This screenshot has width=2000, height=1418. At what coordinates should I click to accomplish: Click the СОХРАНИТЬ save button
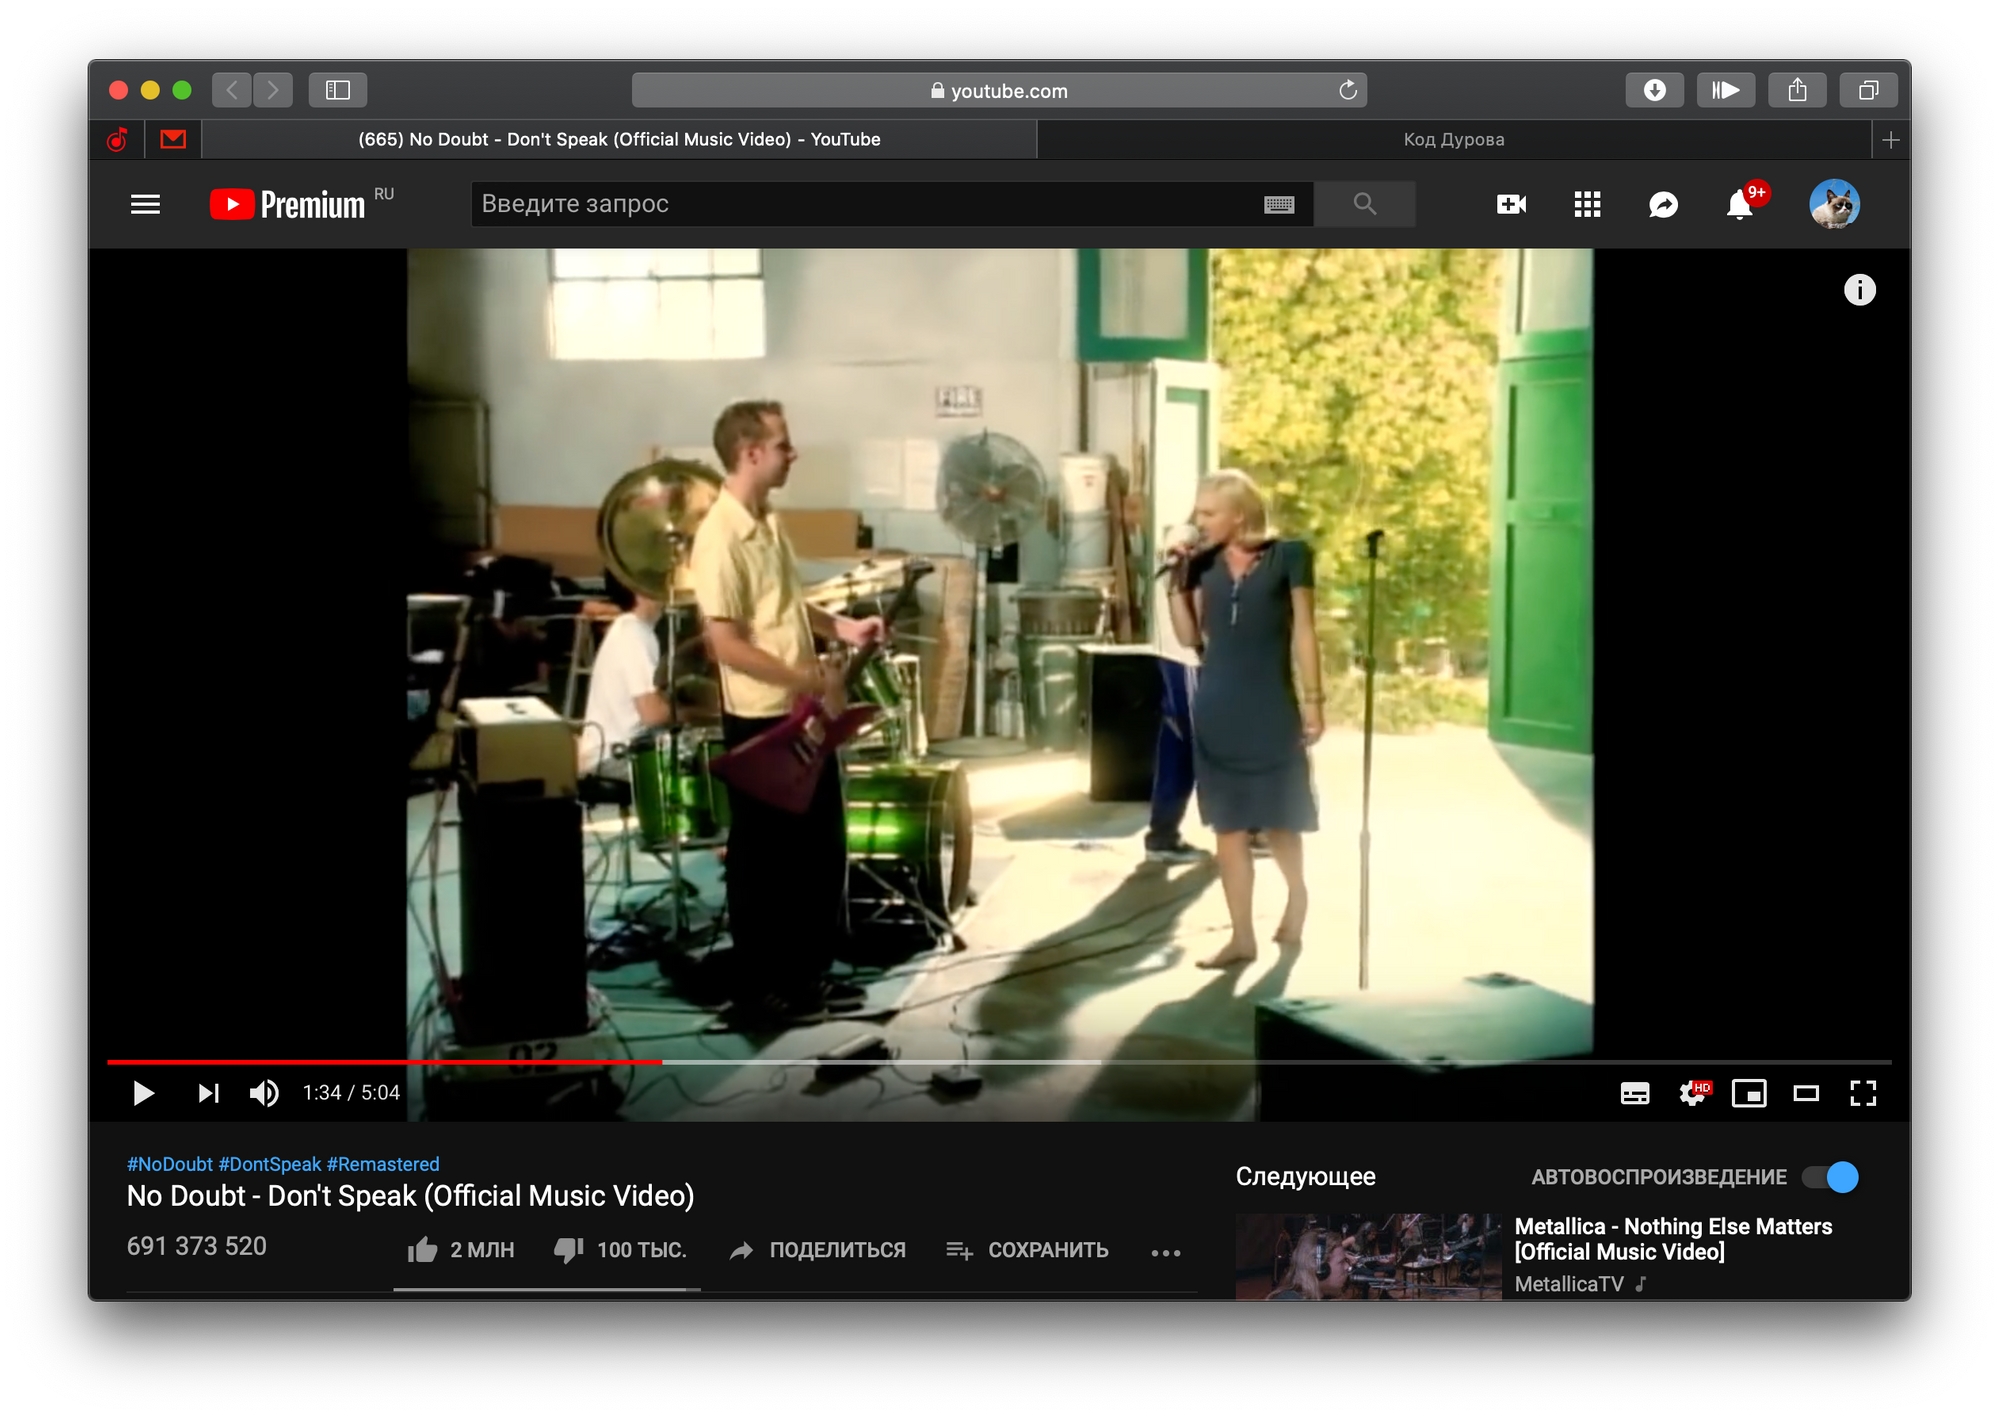[x=1027, y=1250]
